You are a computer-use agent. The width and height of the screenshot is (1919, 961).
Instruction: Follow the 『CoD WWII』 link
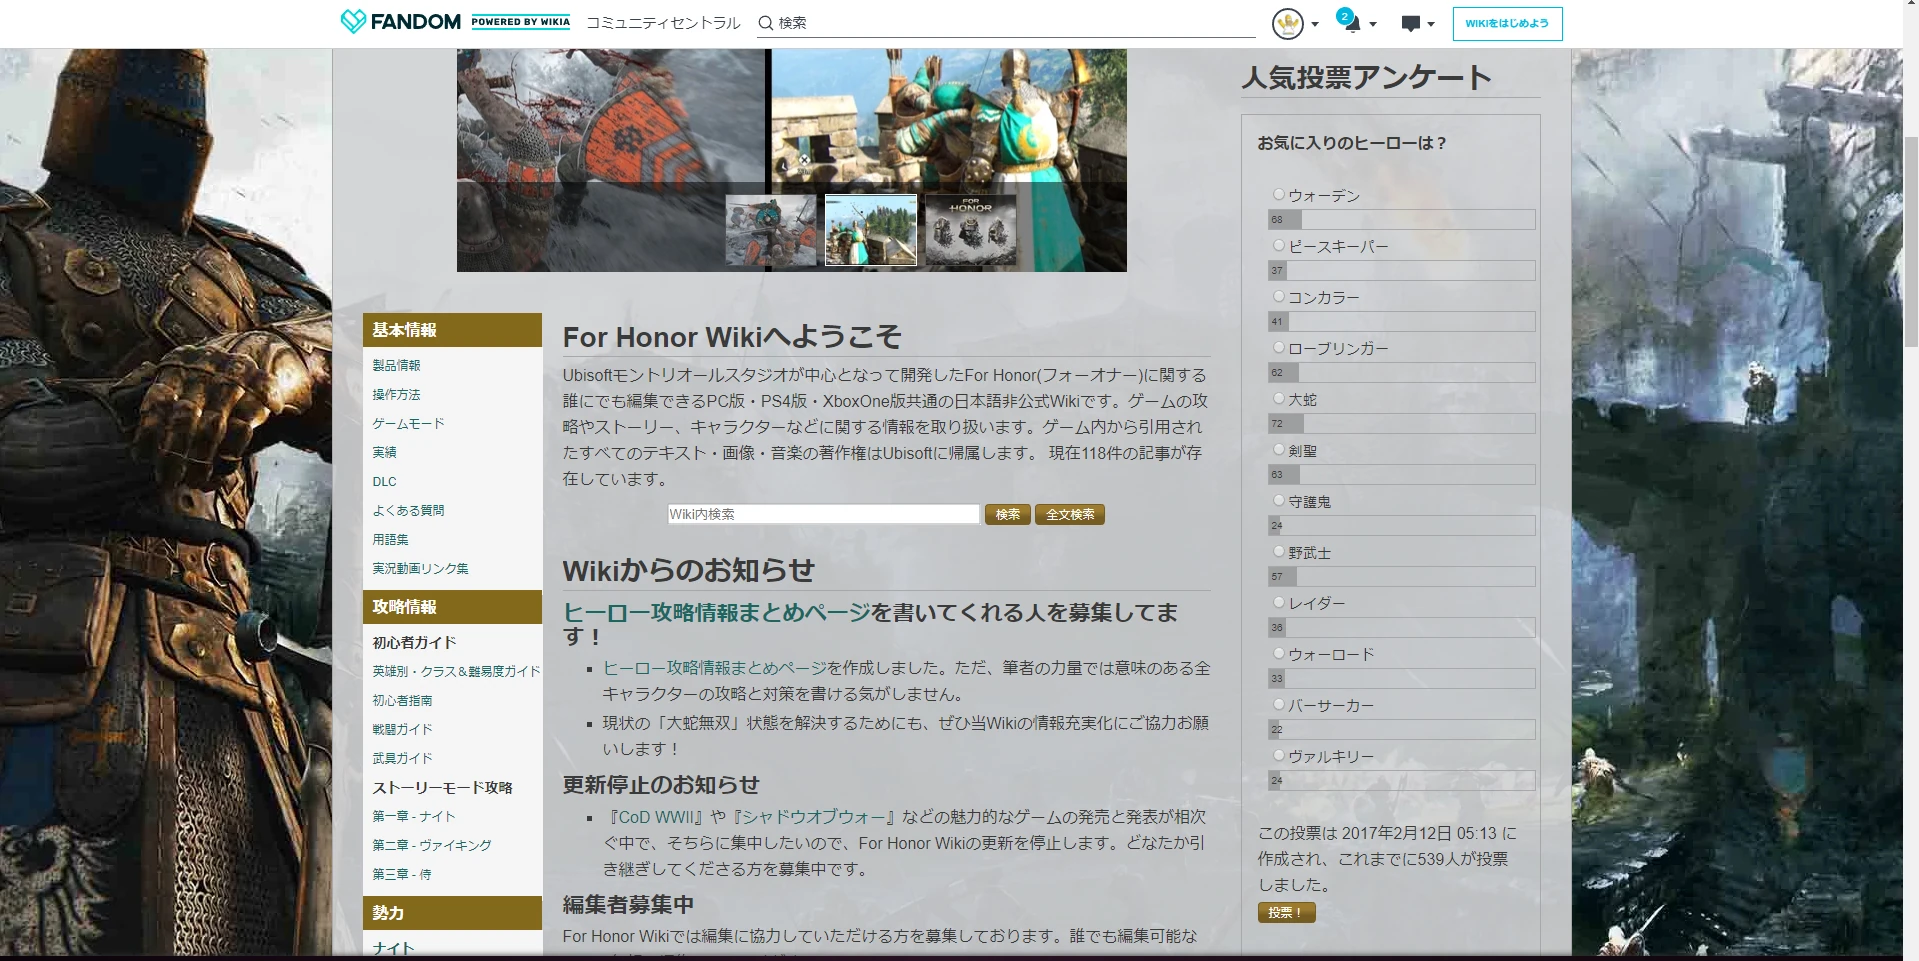655,817
